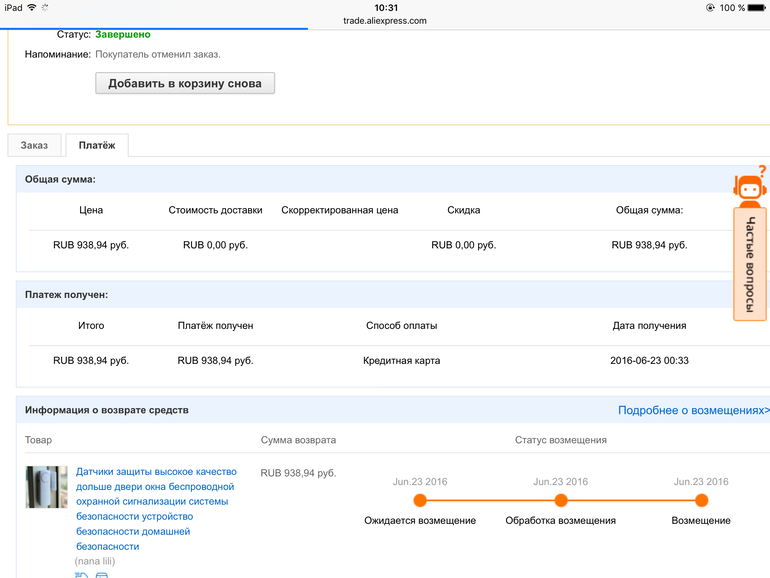Click the 'Обработка возмещения' timeline dot
This screenshot has height=578, width=770.
click(x=561, y=500)
